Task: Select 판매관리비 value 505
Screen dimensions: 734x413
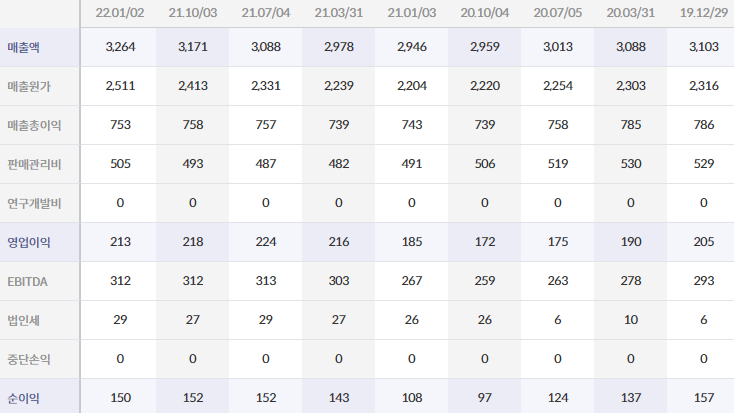Action: 120,163
